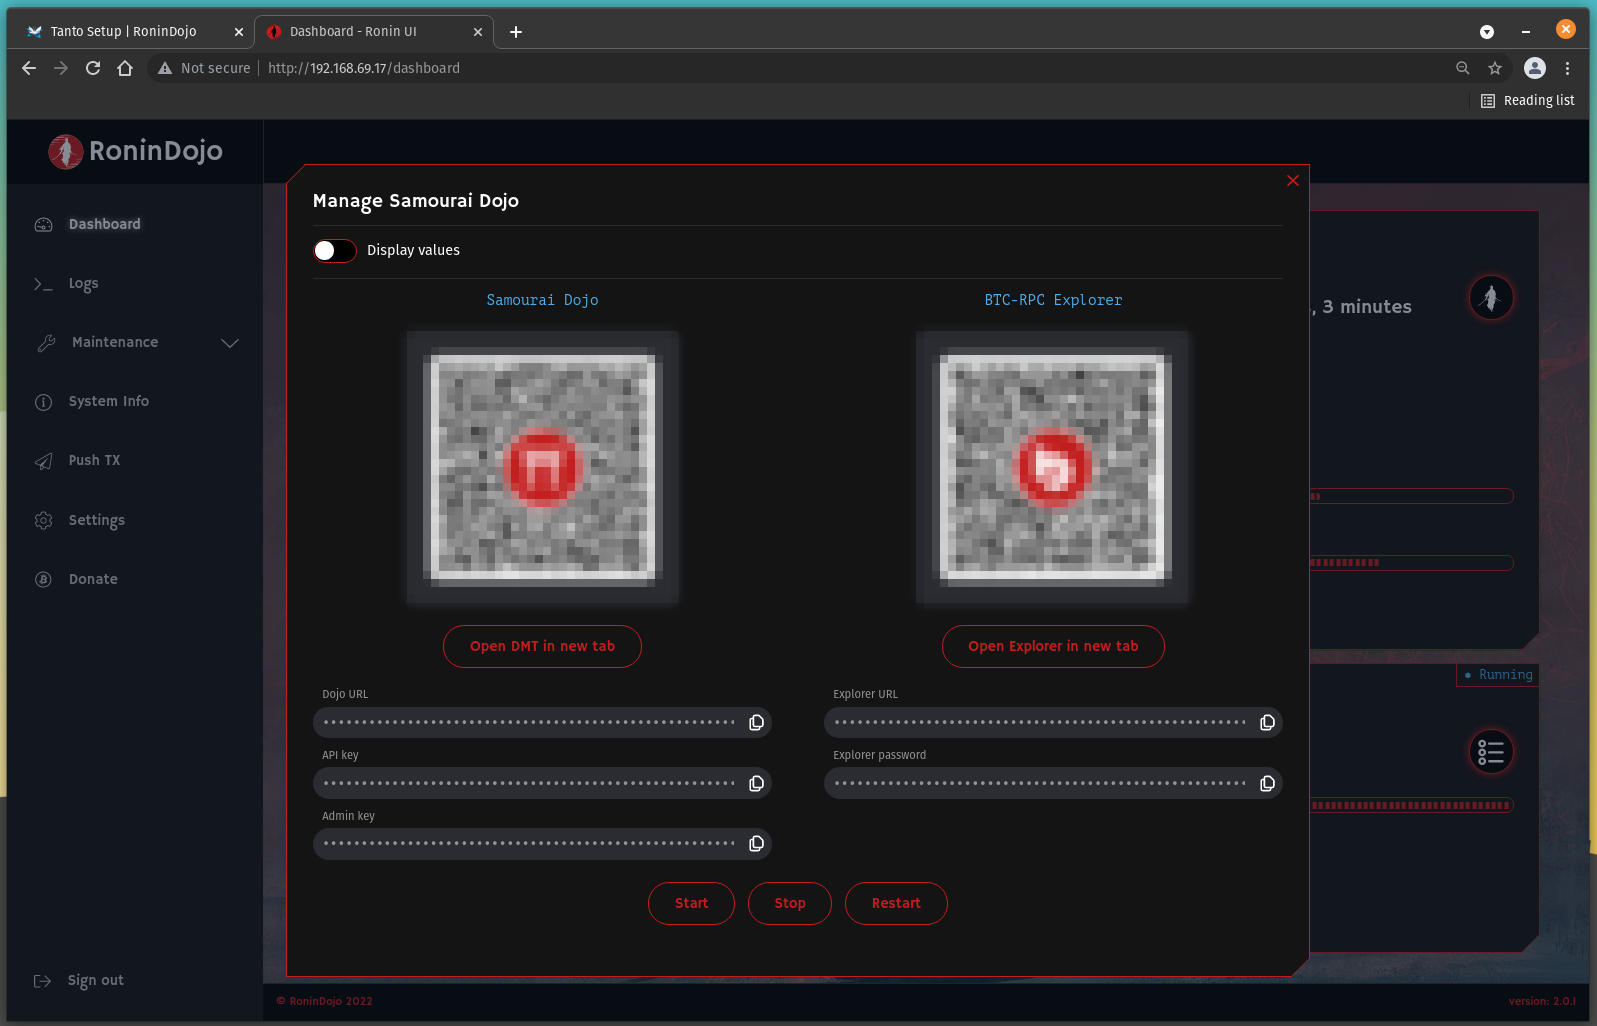This screenshot has width=1597, height=1026.
Task: Toggle the Display values switch
Action: [x=335, y=250]
